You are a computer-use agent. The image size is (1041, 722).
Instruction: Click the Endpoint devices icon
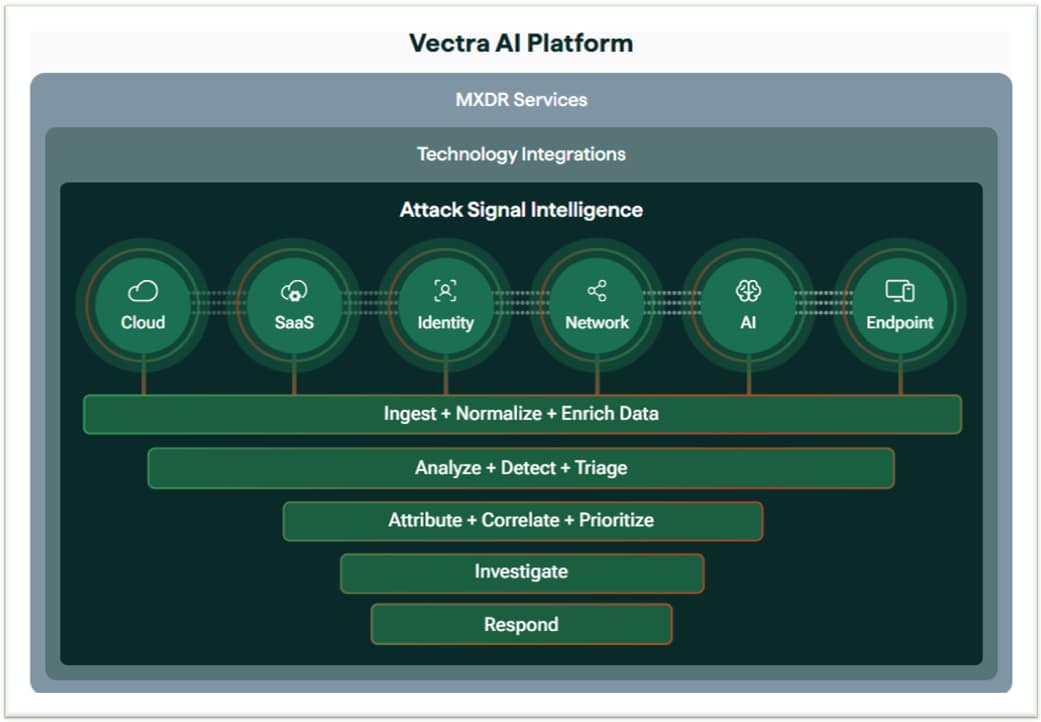pyautogui.click(x=899, y=291)
